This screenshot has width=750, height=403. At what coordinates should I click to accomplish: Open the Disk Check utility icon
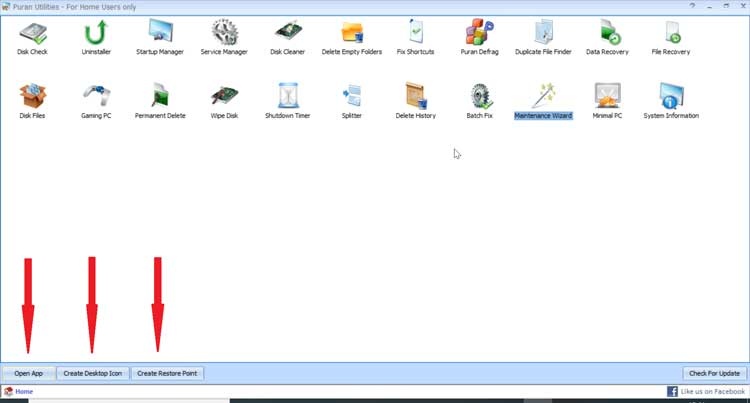(33, 33)
